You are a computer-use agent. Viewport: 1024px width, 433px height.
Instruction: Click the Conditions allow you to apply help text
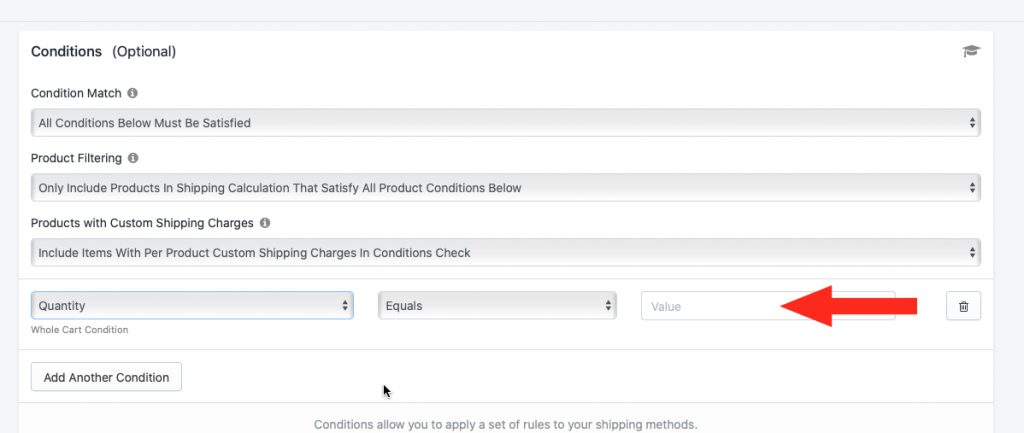click(505, 425)
